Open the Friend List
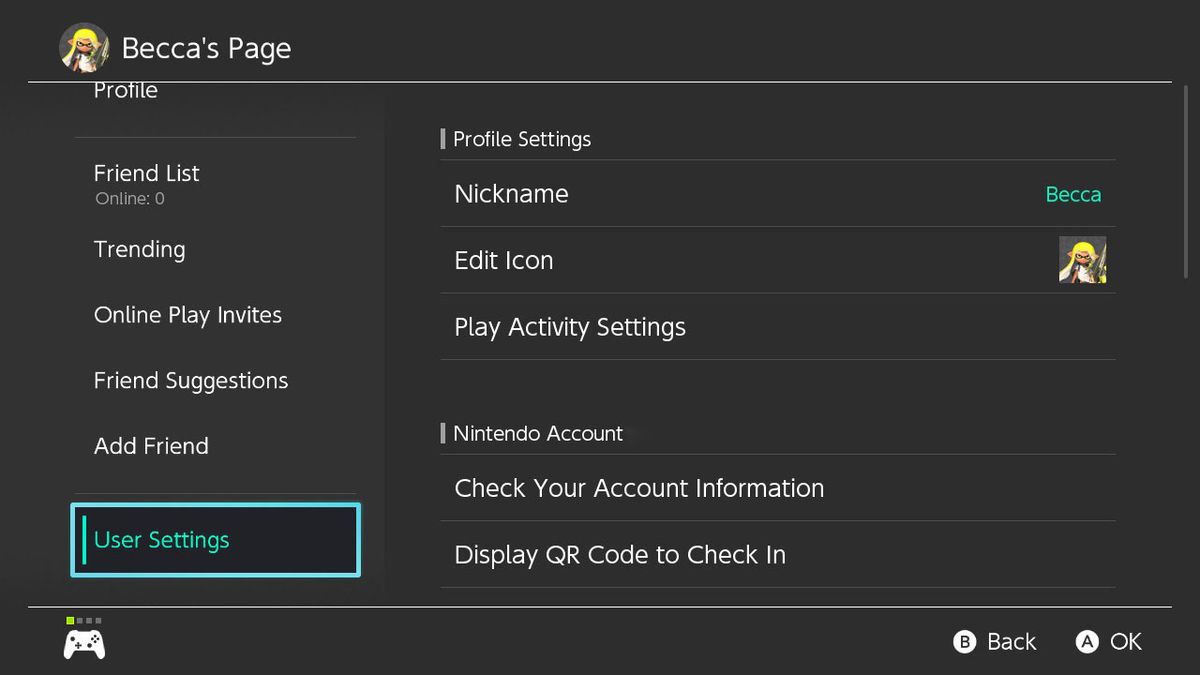The image size is (1200, 675). click(x=147, y=174)
